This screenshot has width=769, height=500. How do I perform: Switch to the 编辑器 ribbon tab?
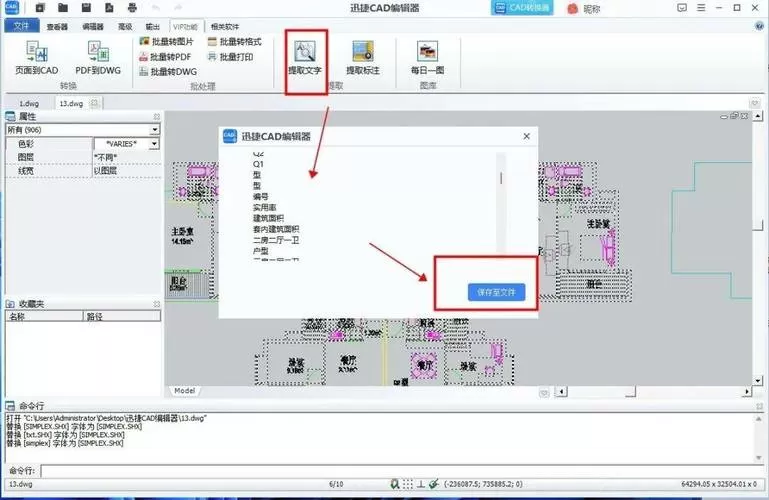93,26
